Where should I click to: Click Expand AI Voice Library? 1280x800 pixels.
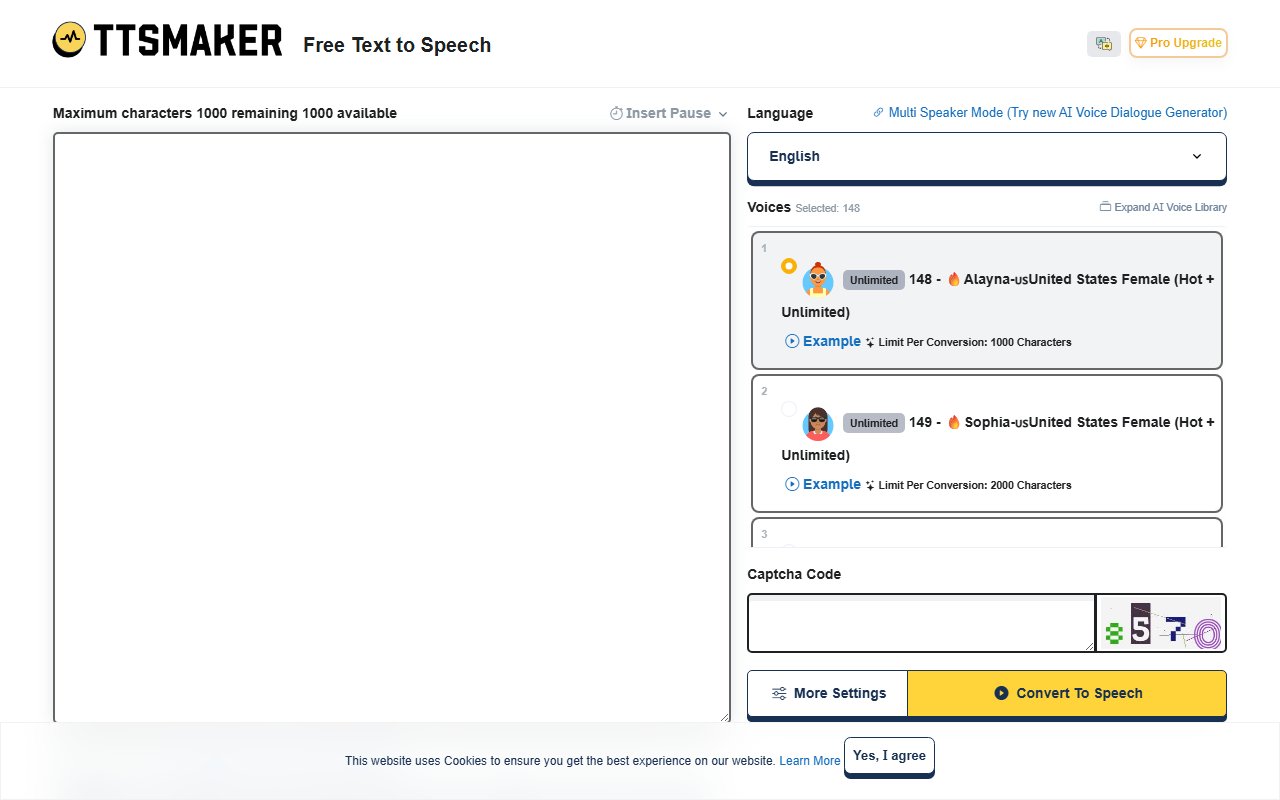pos(1163,207)
